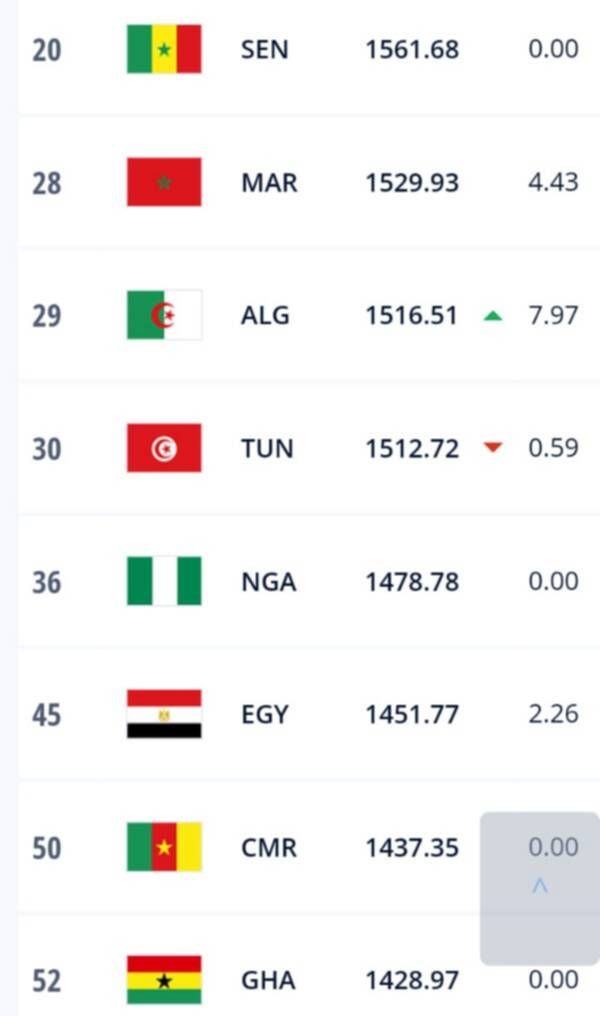Click the Tunisia flag icon
Screen dimensions: 600x1016
point(164,448)
